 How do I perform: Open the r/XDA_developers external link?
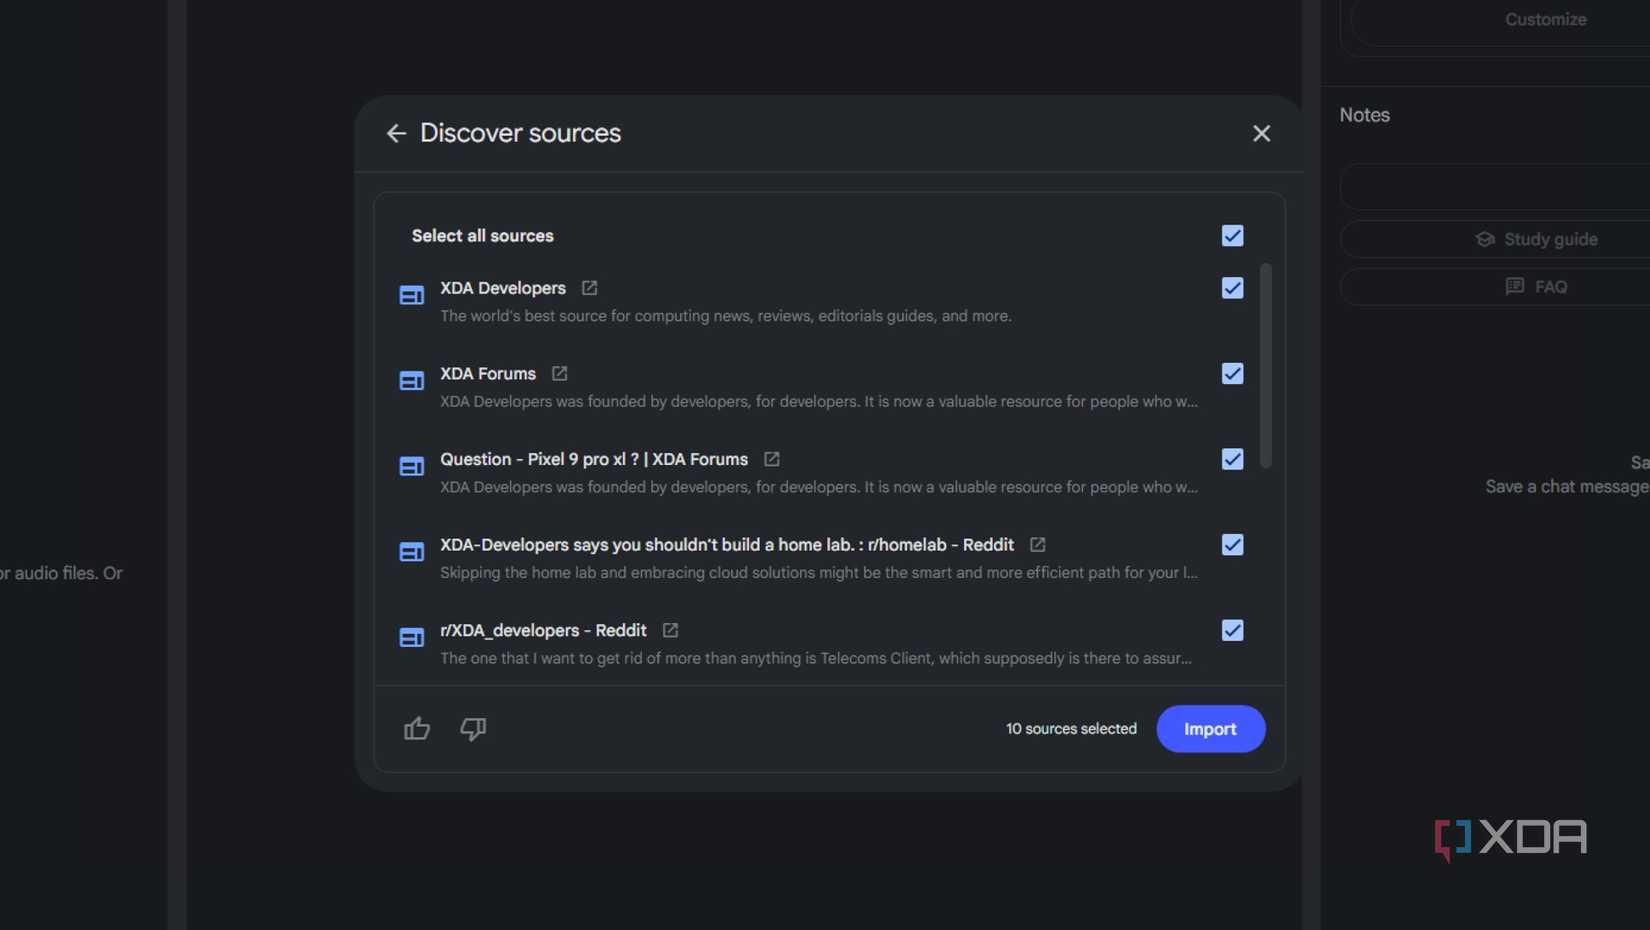click(x=669, y=630)
